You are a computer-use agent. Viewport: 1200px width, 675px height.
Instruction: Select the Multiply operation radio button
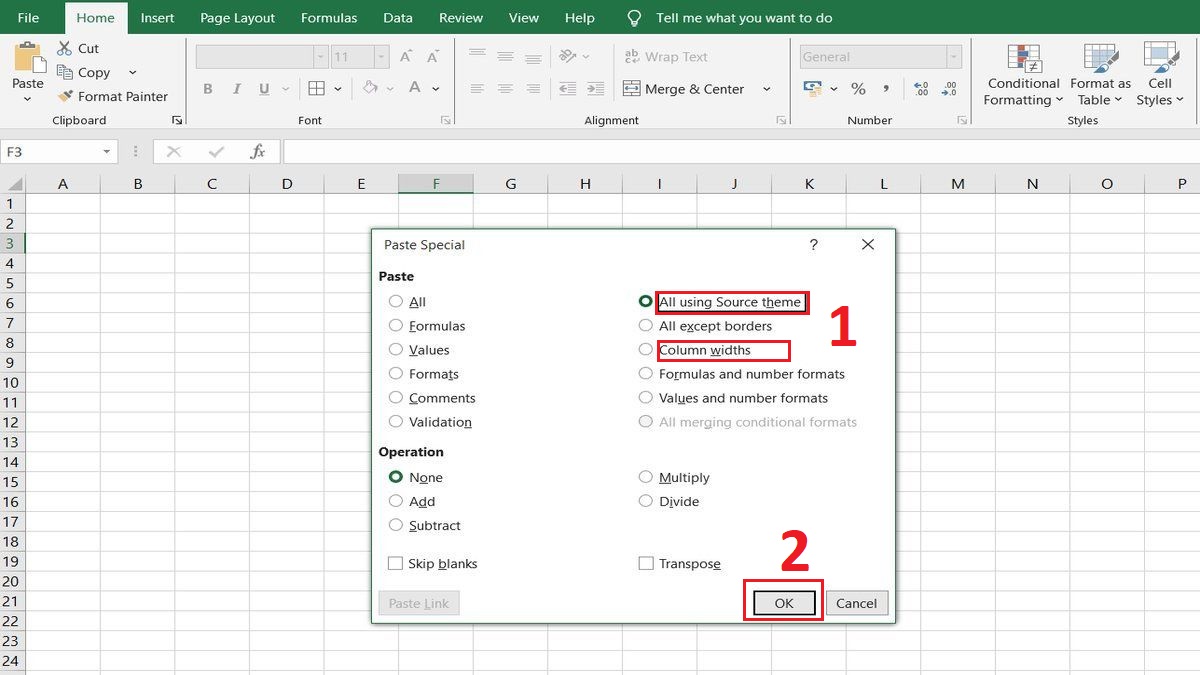645,477
